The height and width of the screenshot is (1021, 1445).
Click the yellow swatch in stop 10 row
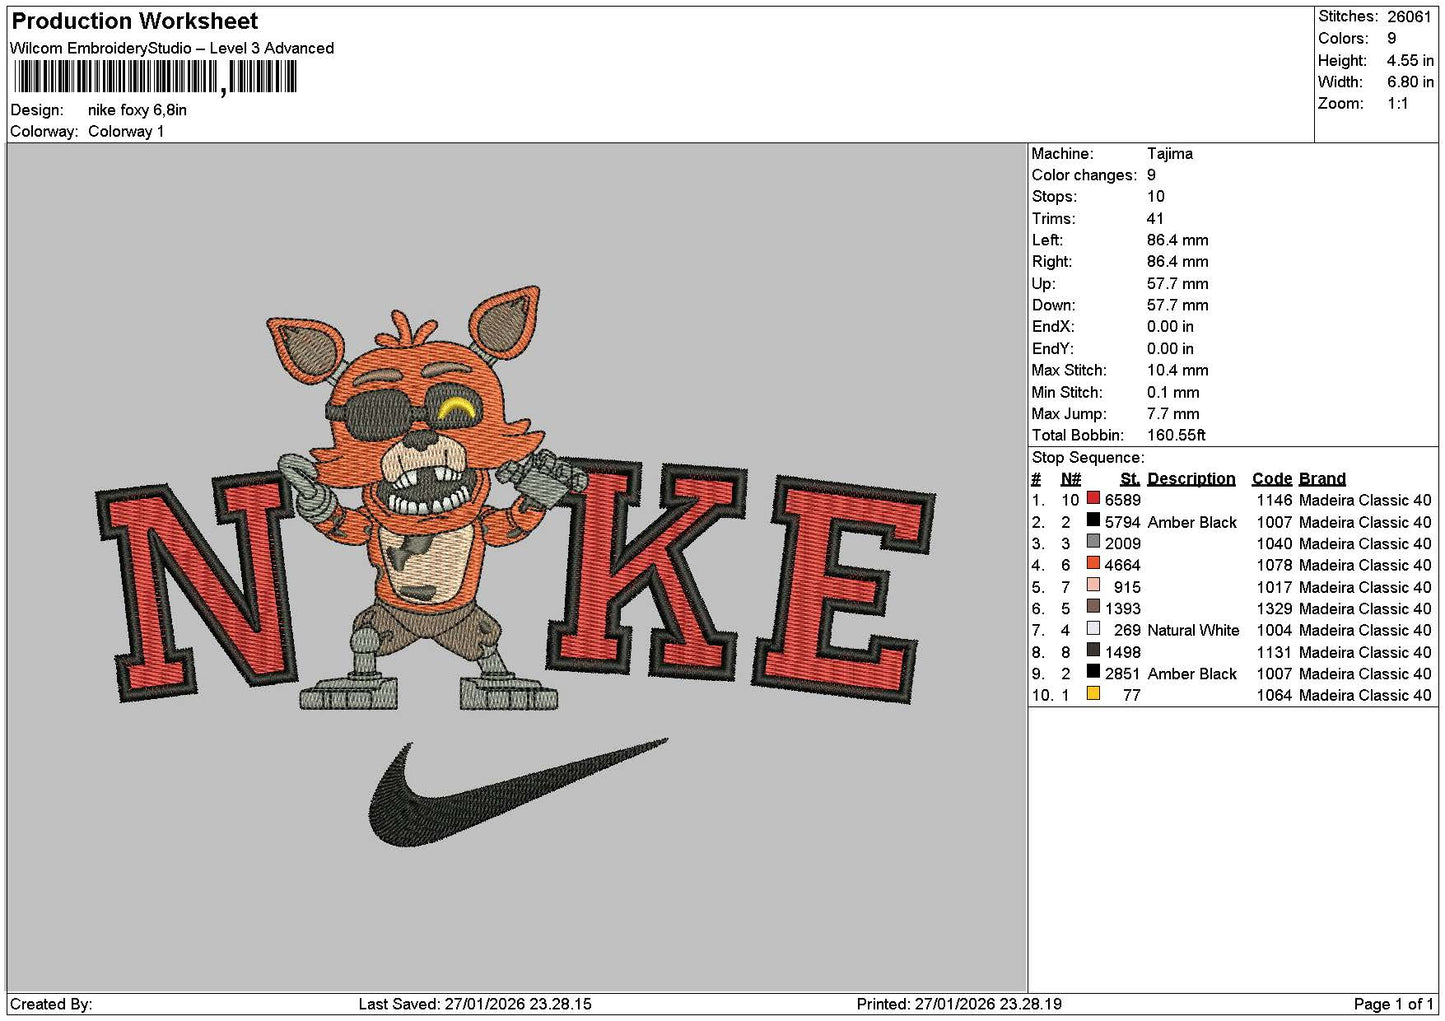pyautogui.click(x=1093, y=693)
